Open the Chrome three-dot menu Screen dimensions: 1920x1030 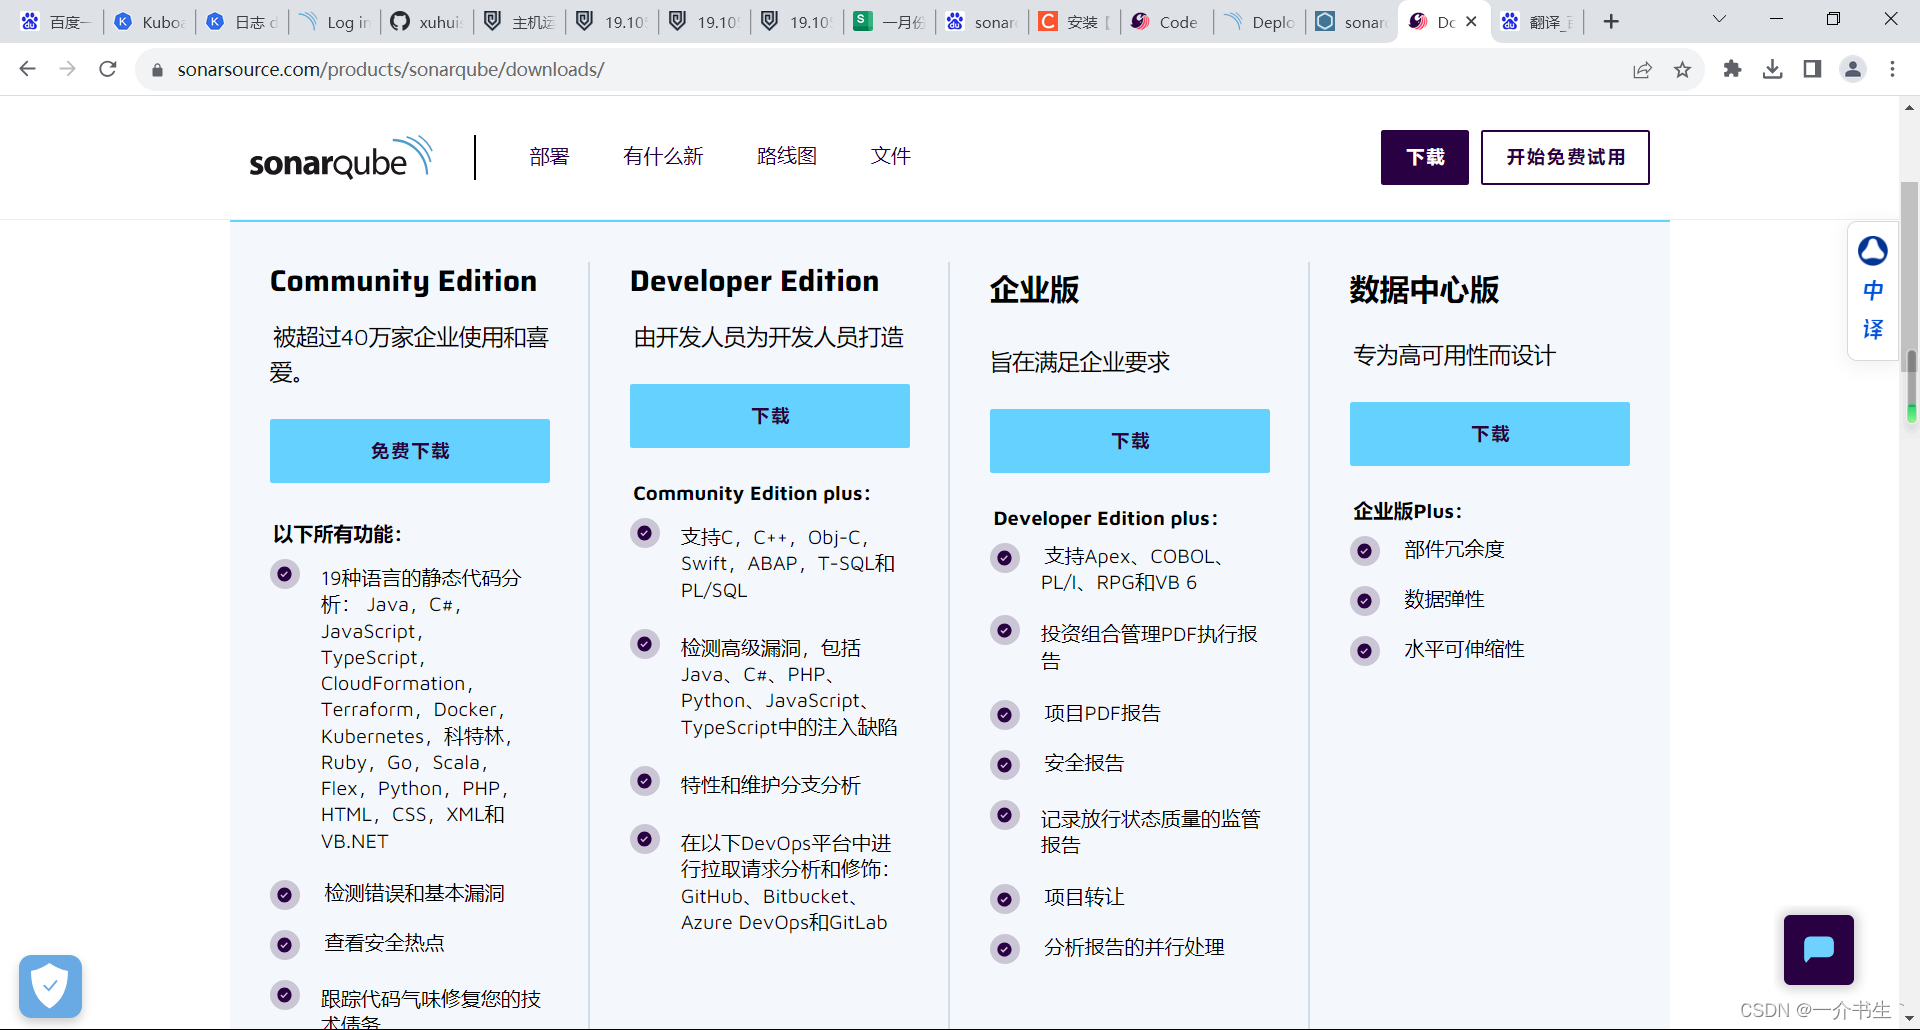pos(1892,69)
